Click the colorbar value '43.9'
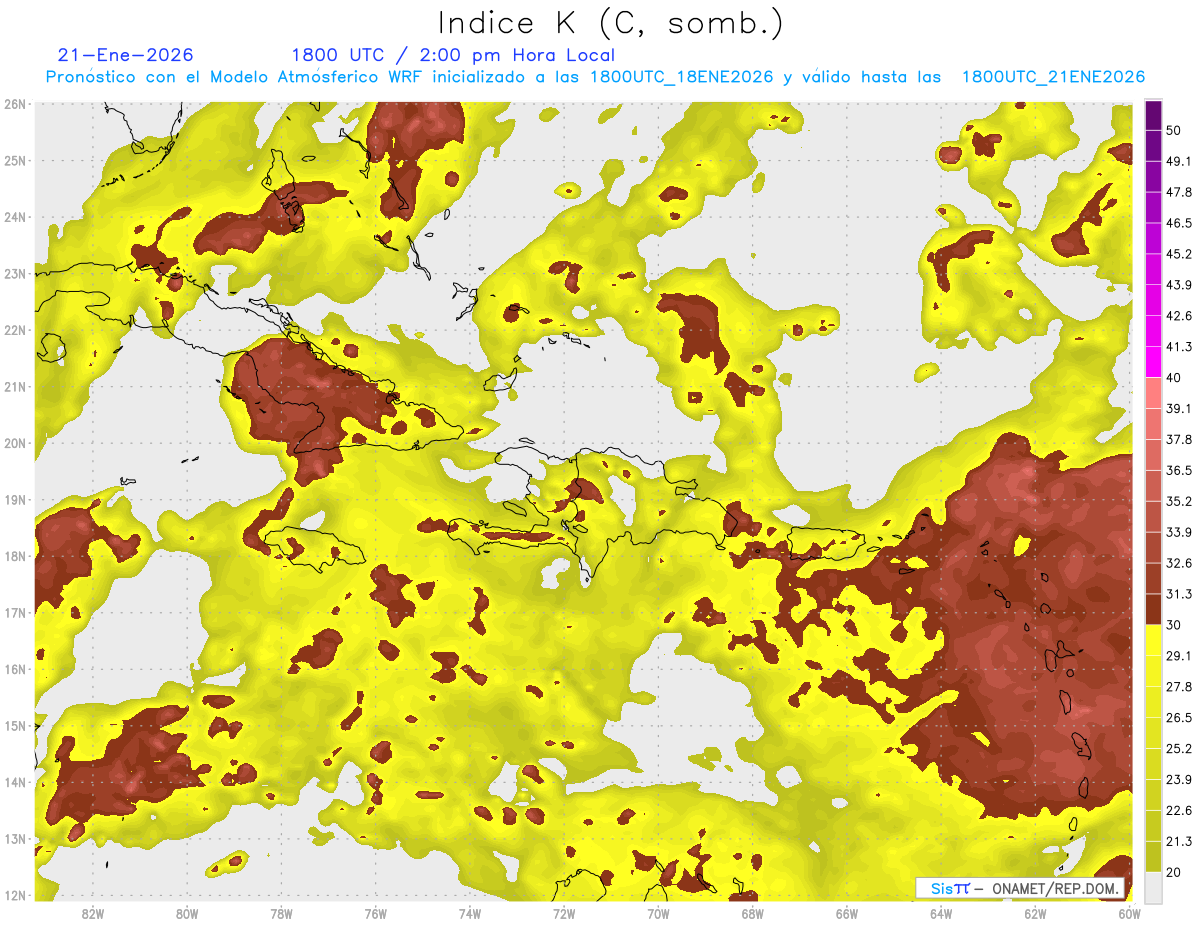1200x927 pixels. coord(1179,285)
